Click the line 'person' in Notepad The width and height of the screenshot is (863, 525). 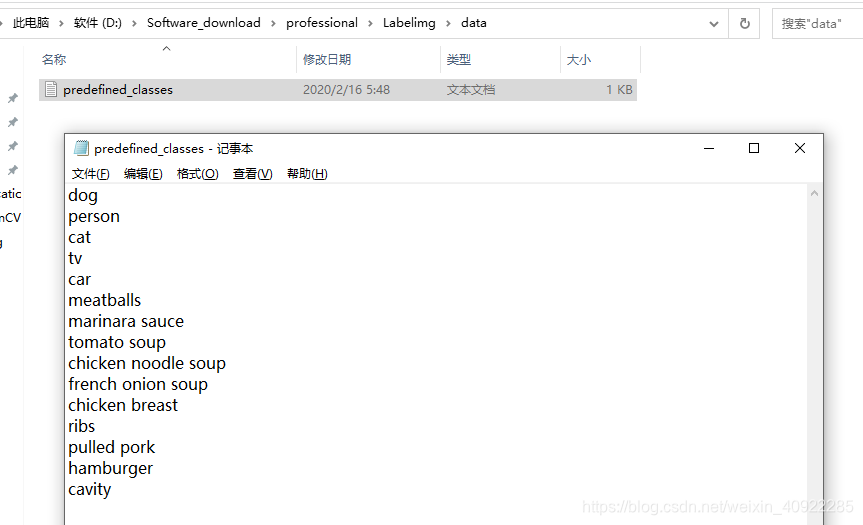(94, 216)
